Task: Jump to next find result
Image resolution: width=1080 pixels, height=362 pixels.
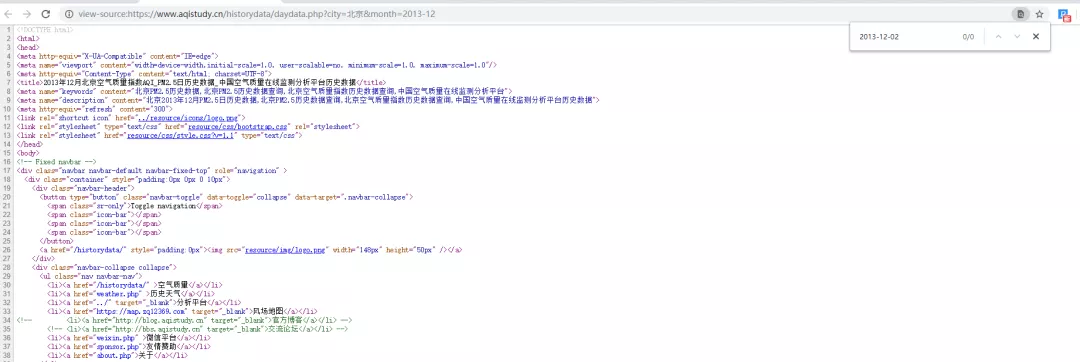Action: point(1017,36)
